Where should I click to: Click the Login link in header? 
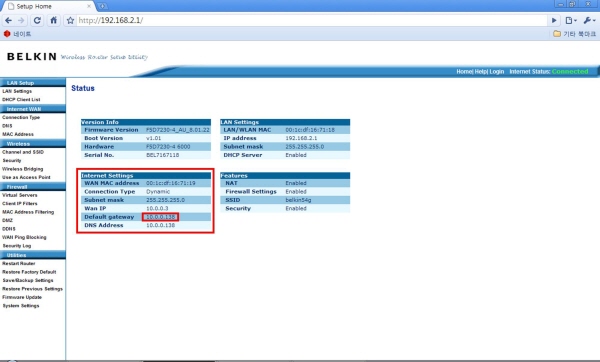497,72
